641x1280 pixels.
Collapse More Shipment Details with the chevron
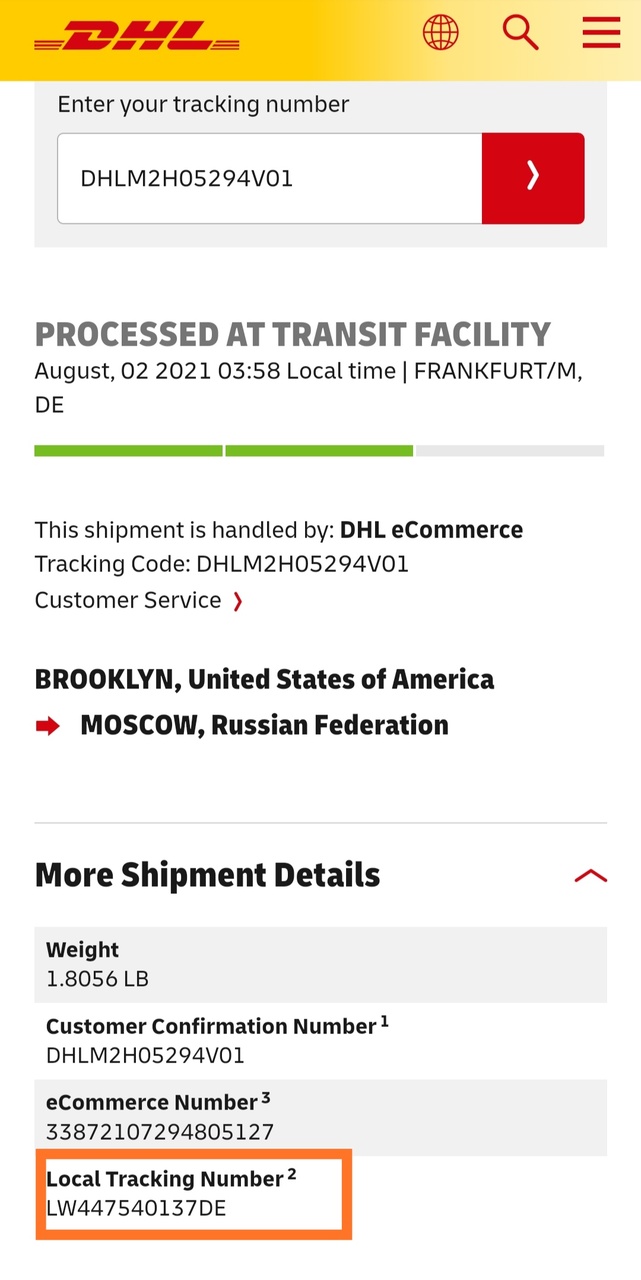click(x=590, y=876)
